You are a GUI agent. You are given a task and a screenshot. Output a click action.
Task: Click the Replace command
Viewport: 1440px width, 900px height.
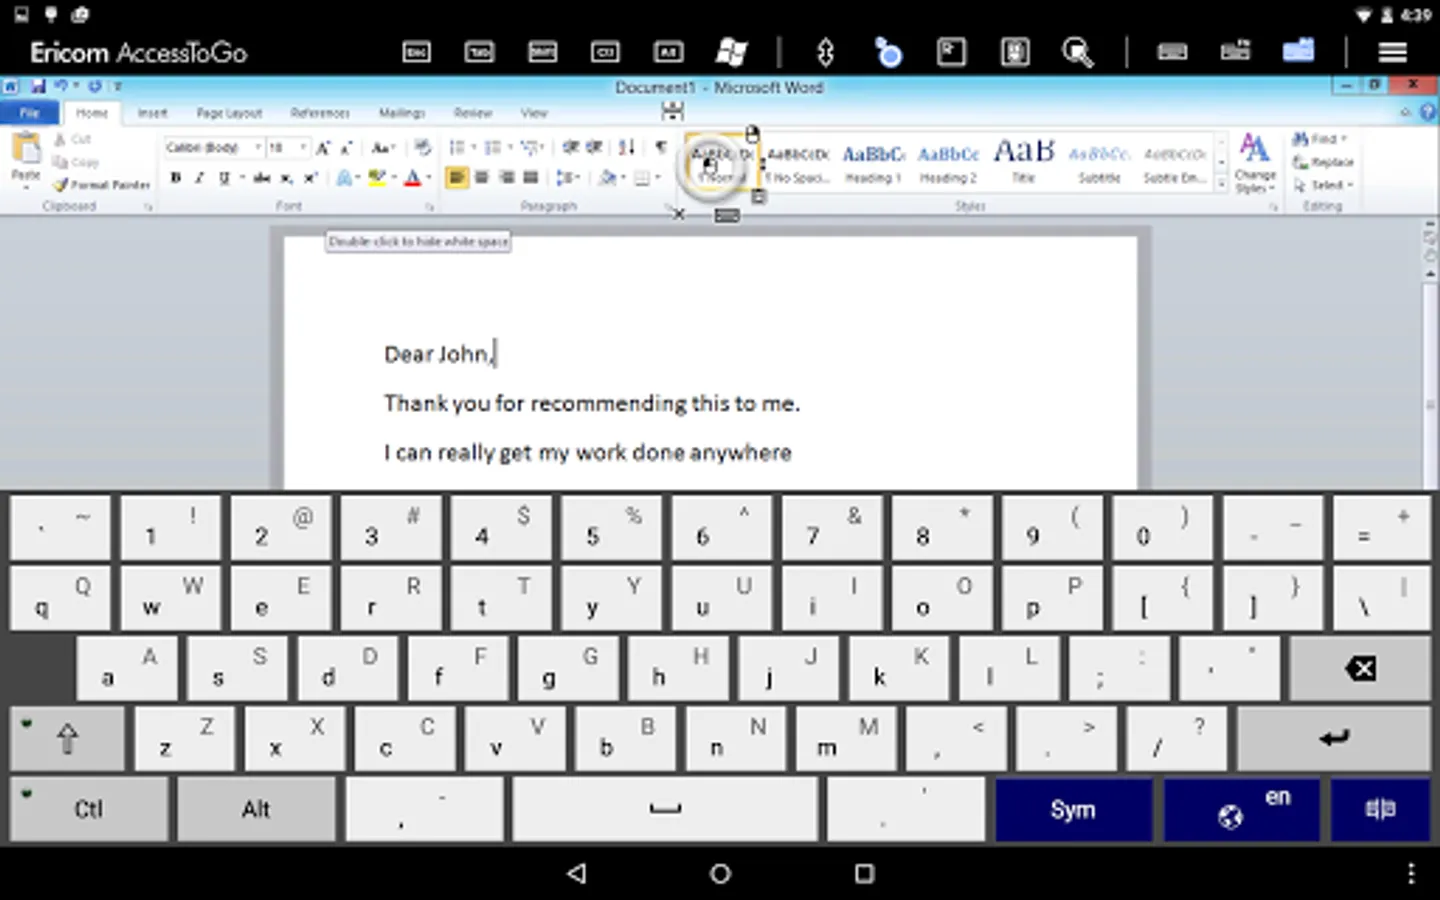pos(1323,162)
